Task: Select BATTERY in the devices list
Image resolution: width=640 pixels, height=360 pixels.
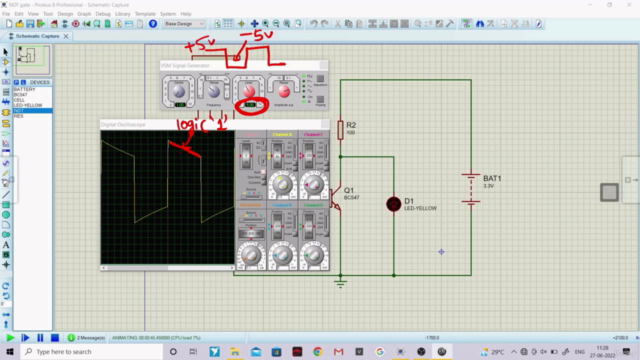Action: [33, 89]
